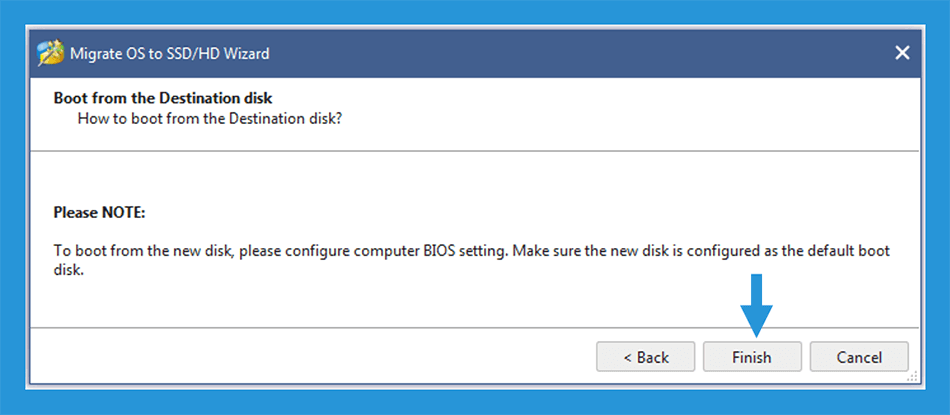The width and height of the screenshot is (950, 415).
Task: Click the "Migrate OS to SSD/HD Wizard" title text
Action: click(x=170, y=53)
